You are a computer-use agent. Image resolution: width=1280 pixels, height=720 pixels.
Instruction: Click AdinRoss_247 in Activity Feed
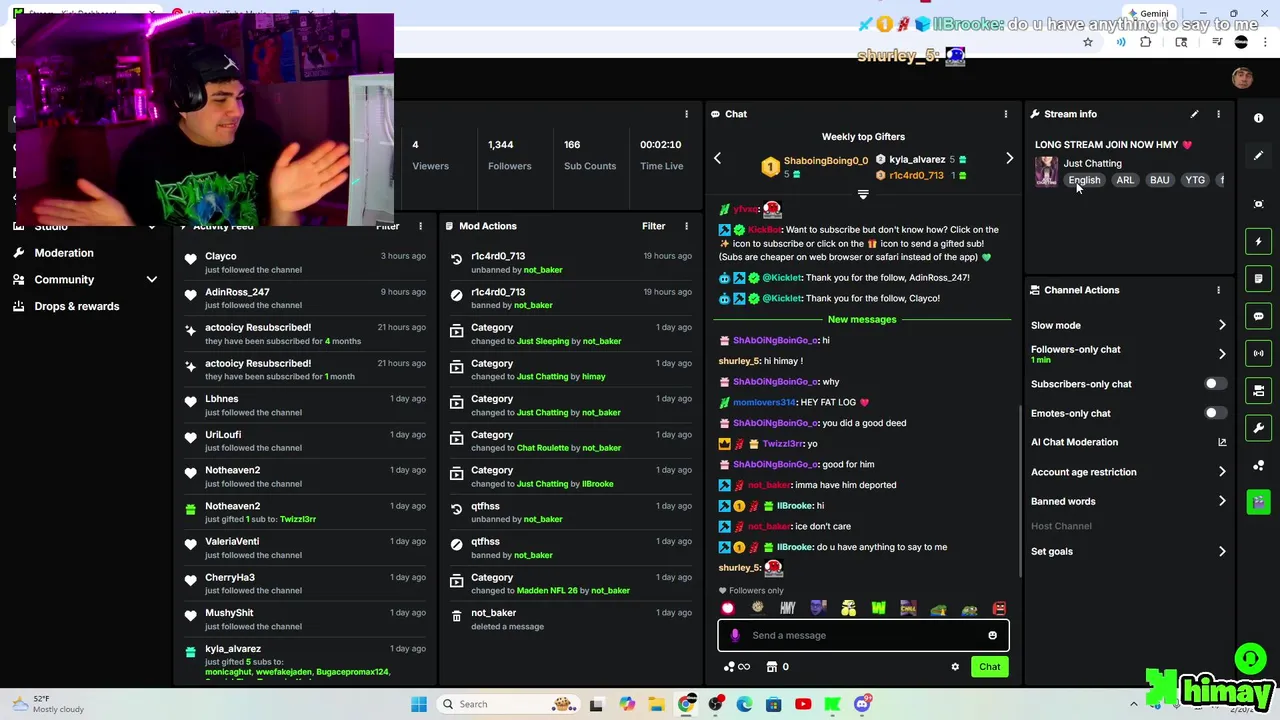(237, 292)
